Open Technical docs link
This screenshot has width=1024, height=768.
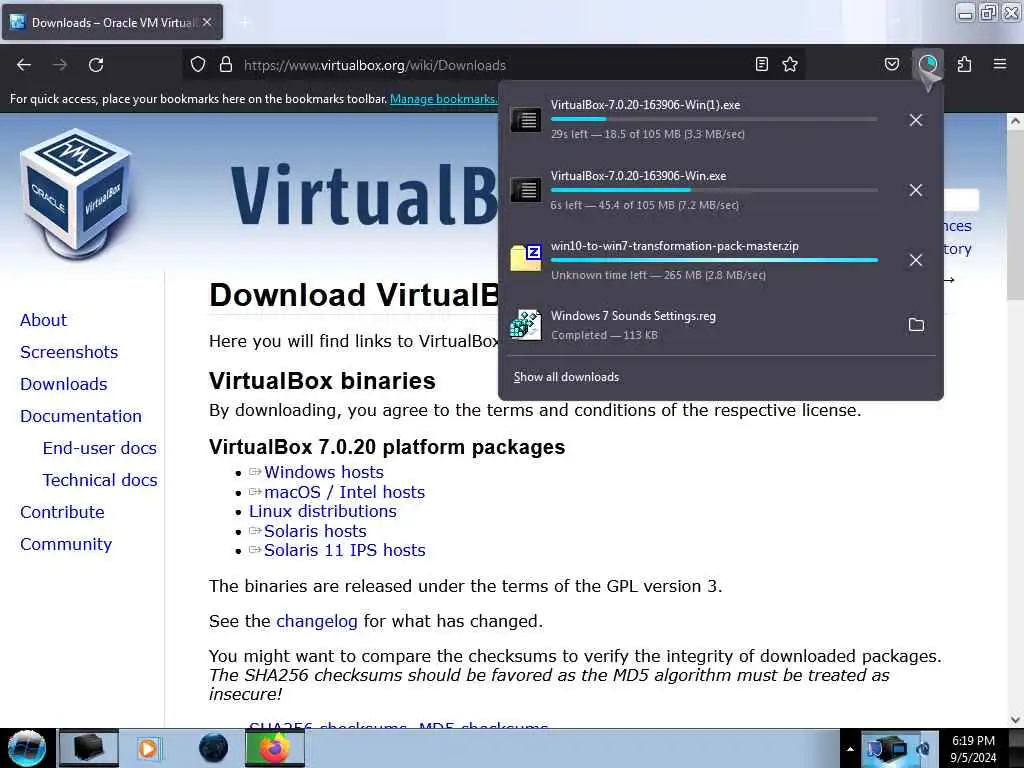(x=100, y=480)
